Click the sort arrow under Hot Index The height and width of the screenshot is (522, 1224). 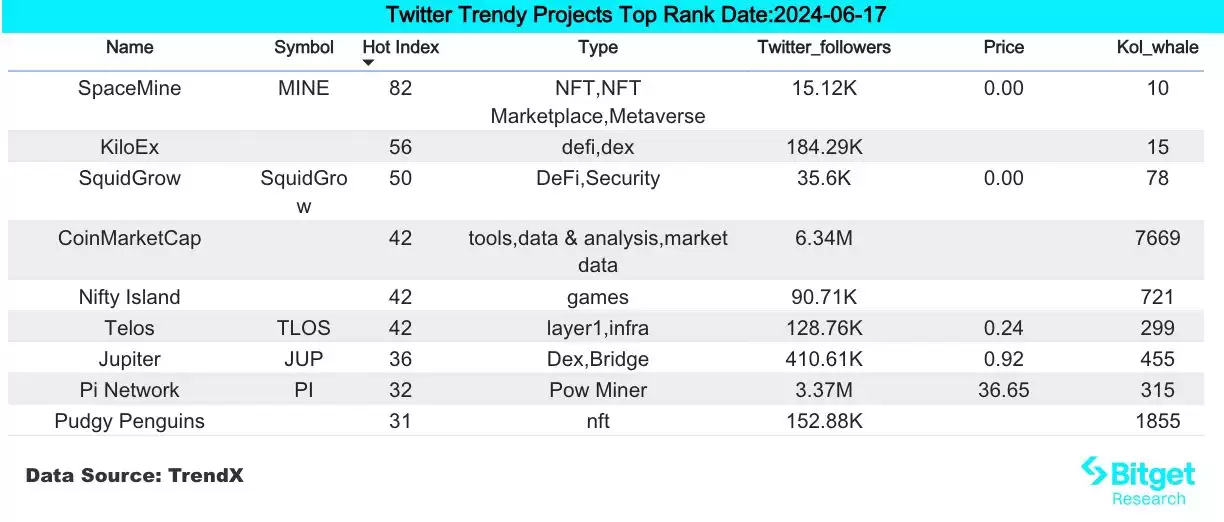click(x=368, y=63)
